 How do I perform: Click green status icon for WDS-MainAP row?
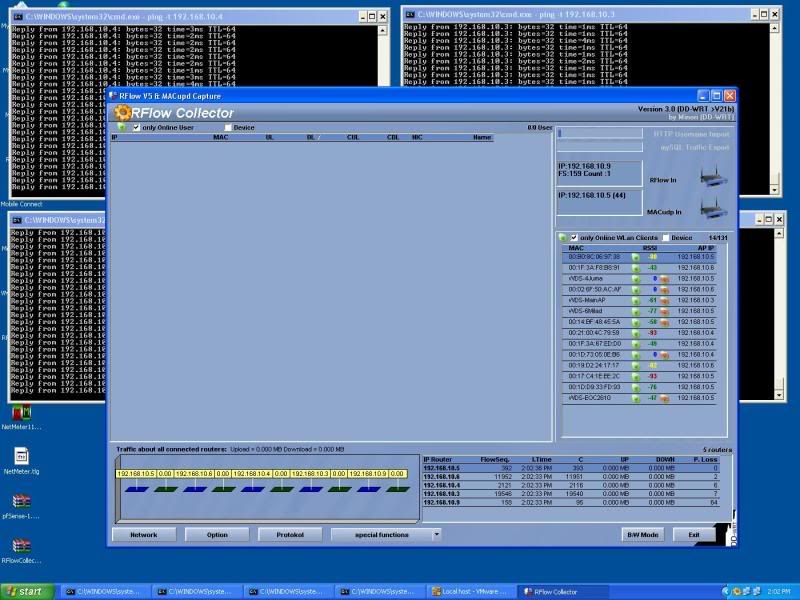tap(636, 301)
